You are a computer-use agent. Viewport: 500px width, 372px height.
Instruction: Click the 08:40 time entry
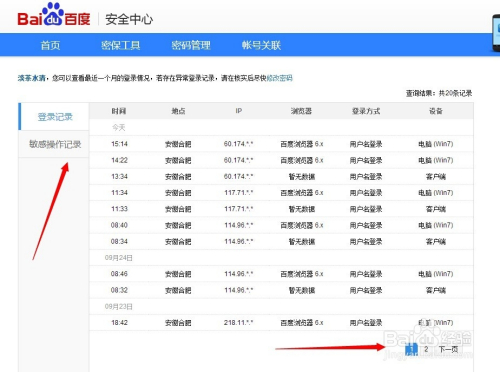119,225
